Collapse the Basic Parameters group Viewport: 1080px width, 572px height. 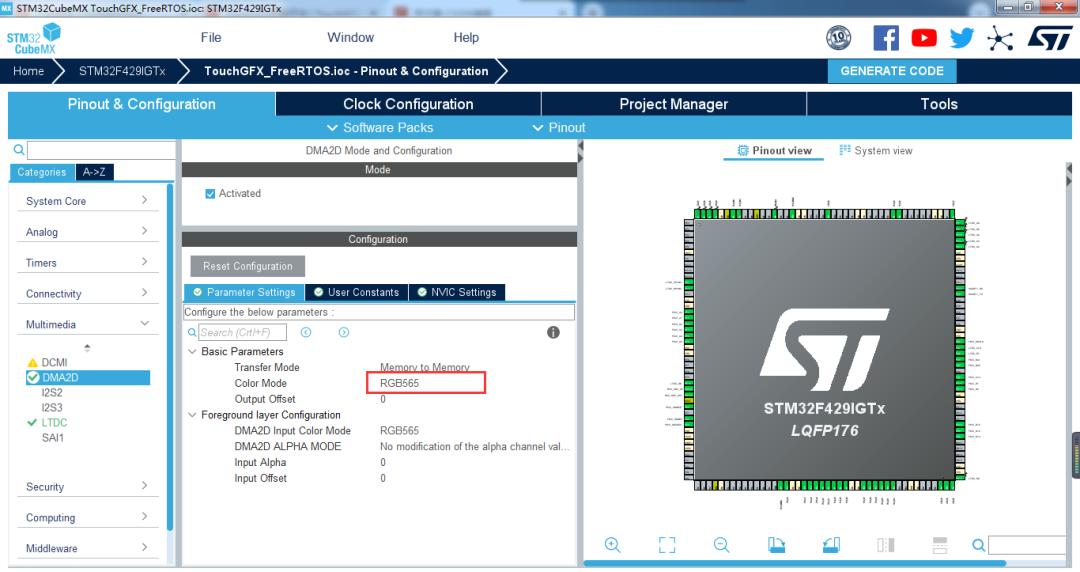192,351
